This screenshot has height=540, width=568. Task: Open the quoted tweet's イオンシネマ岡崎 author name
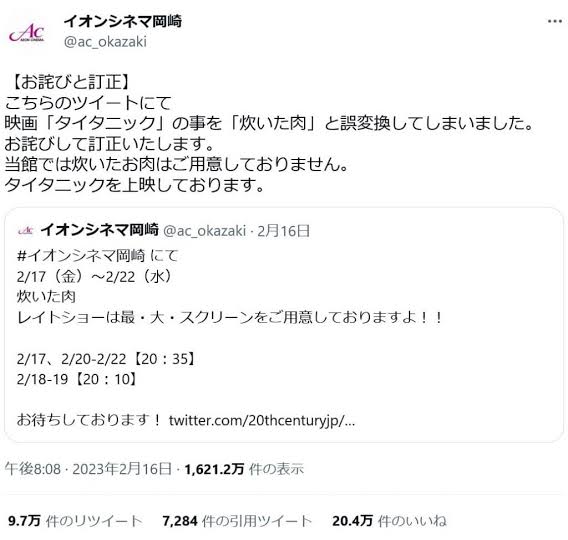[99, 230]
